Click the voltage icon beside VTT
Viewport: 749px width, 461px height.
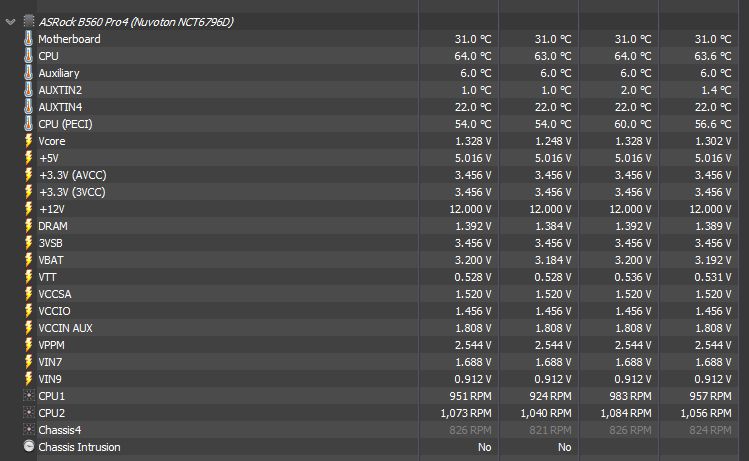29,277
